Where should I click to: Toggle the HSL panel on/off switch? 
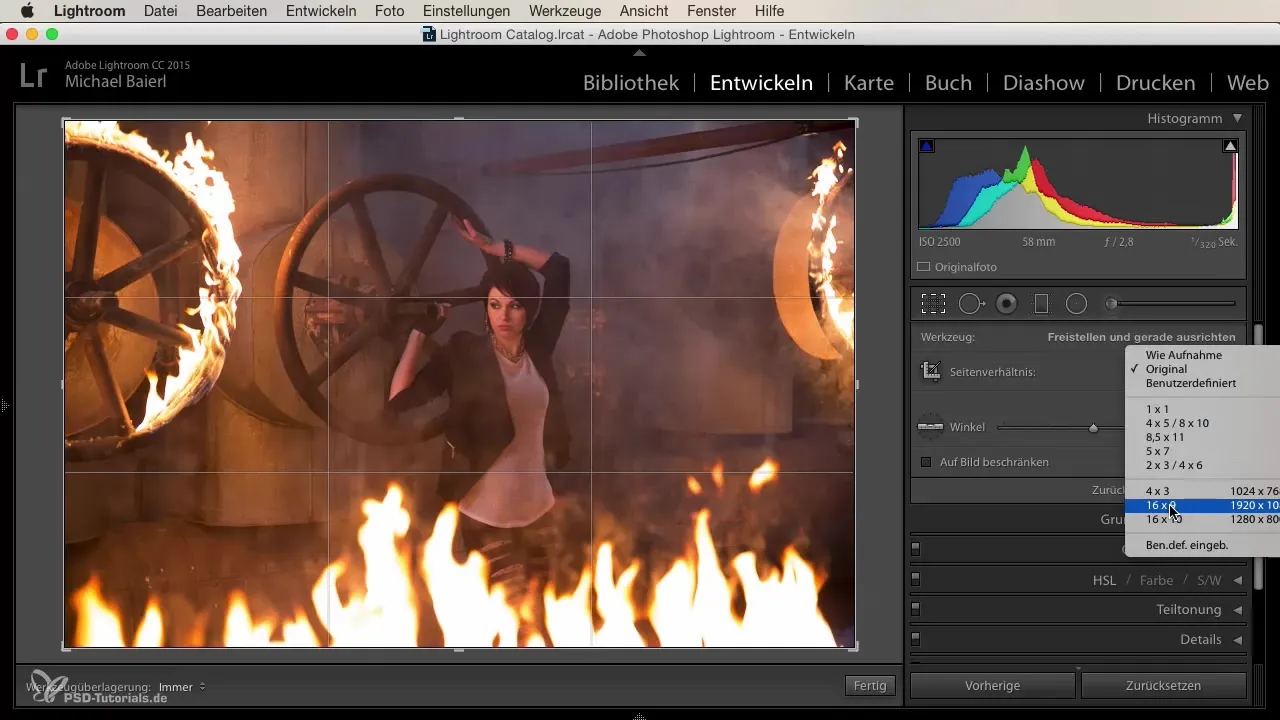click(915, 579)
